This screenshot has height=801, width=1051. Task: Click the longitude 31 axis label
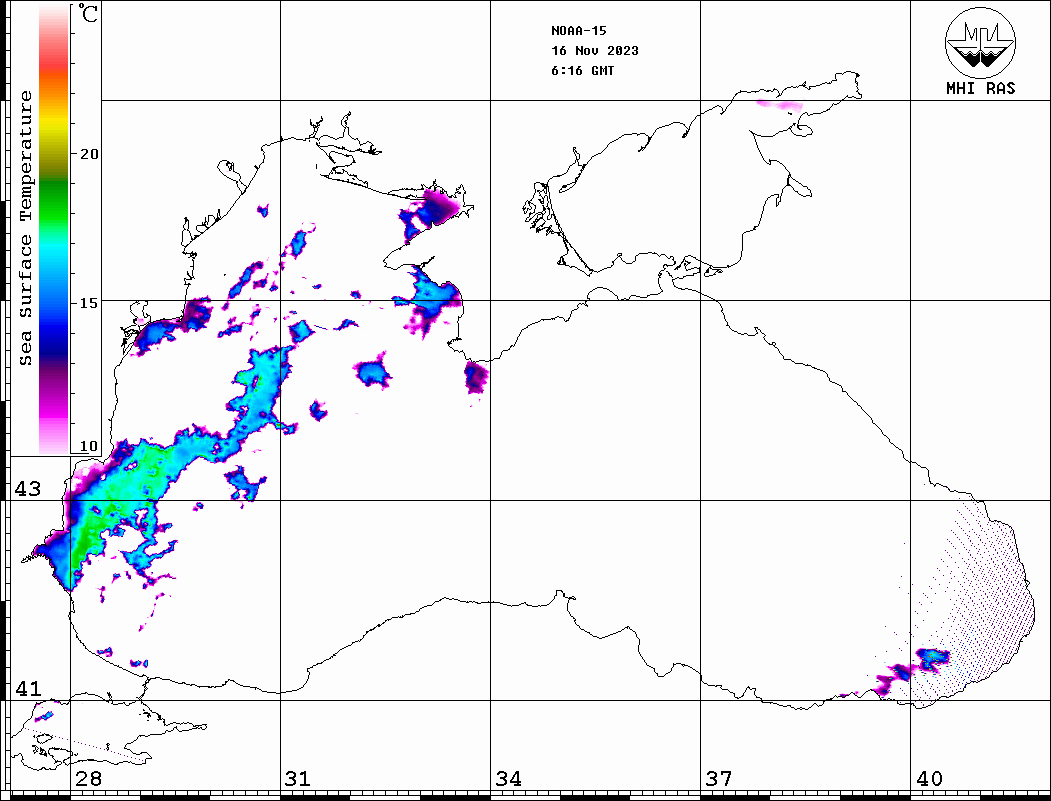click(x=298, y=778)
